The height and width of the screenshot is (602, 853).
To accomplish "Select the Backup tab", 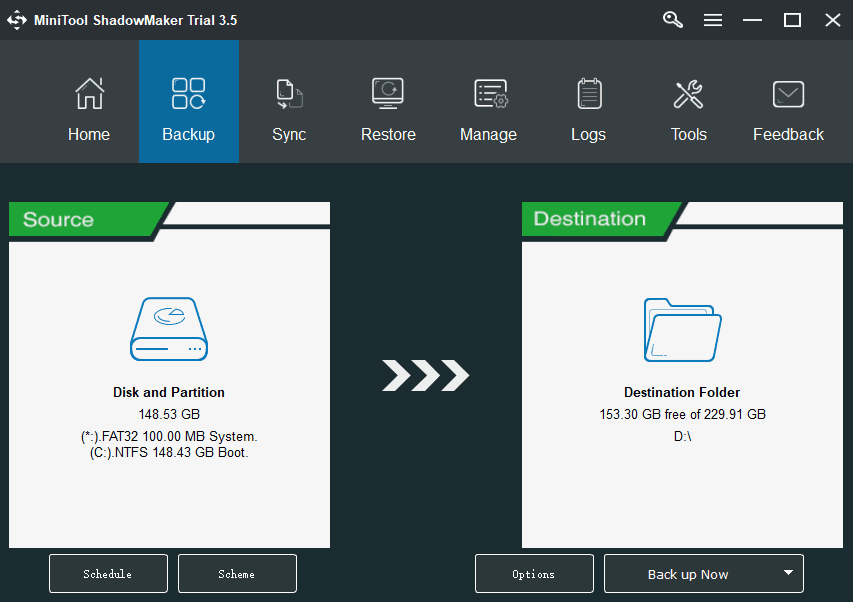I will pos(189,102).
